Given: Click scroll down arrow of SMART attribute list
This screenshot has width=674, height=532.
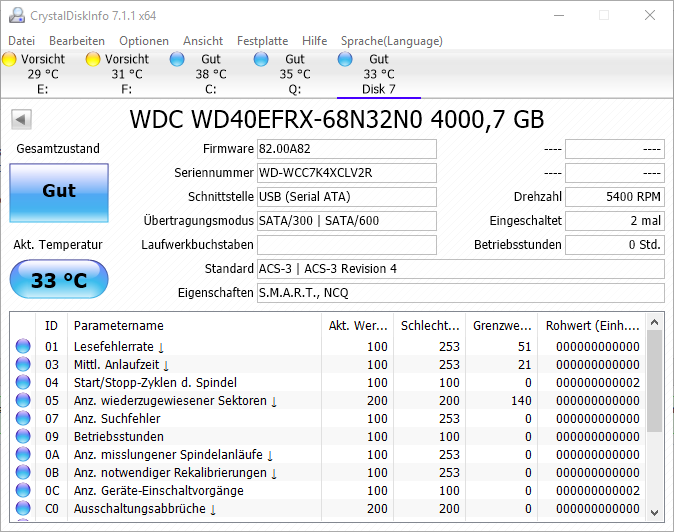Looking at the screenshot, I should point(655,512).
